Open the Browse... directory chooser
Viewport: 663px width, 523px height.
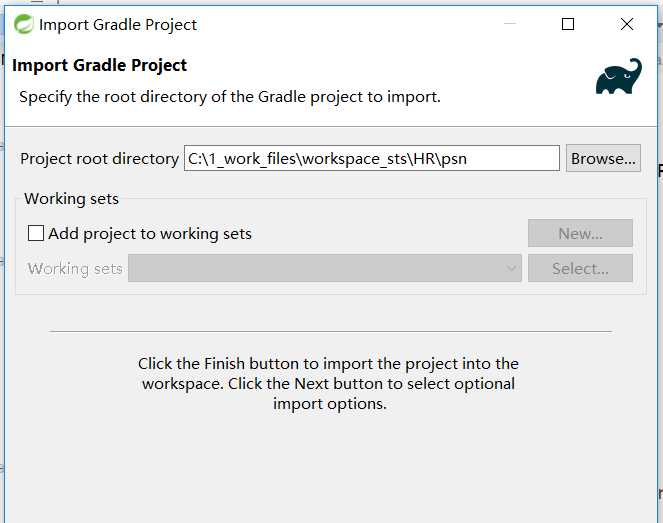(603, 158)
